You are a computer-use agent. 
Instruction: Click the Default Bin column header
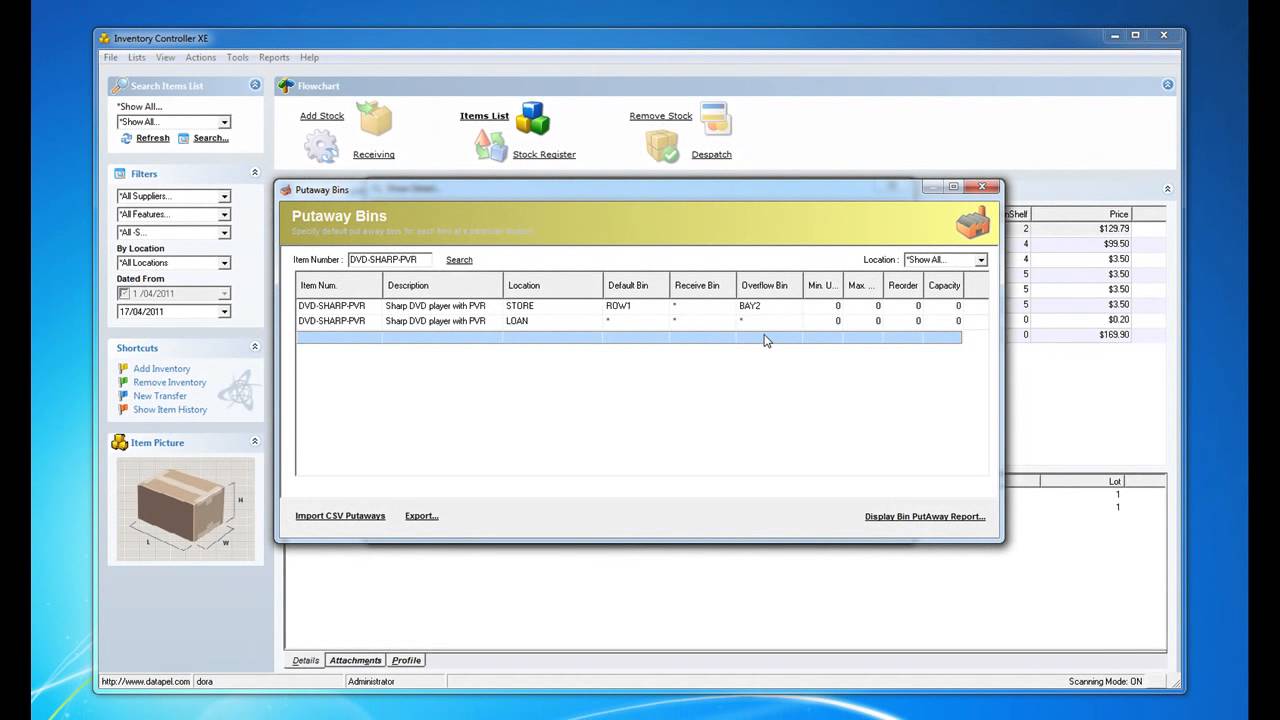click(636, 285)
